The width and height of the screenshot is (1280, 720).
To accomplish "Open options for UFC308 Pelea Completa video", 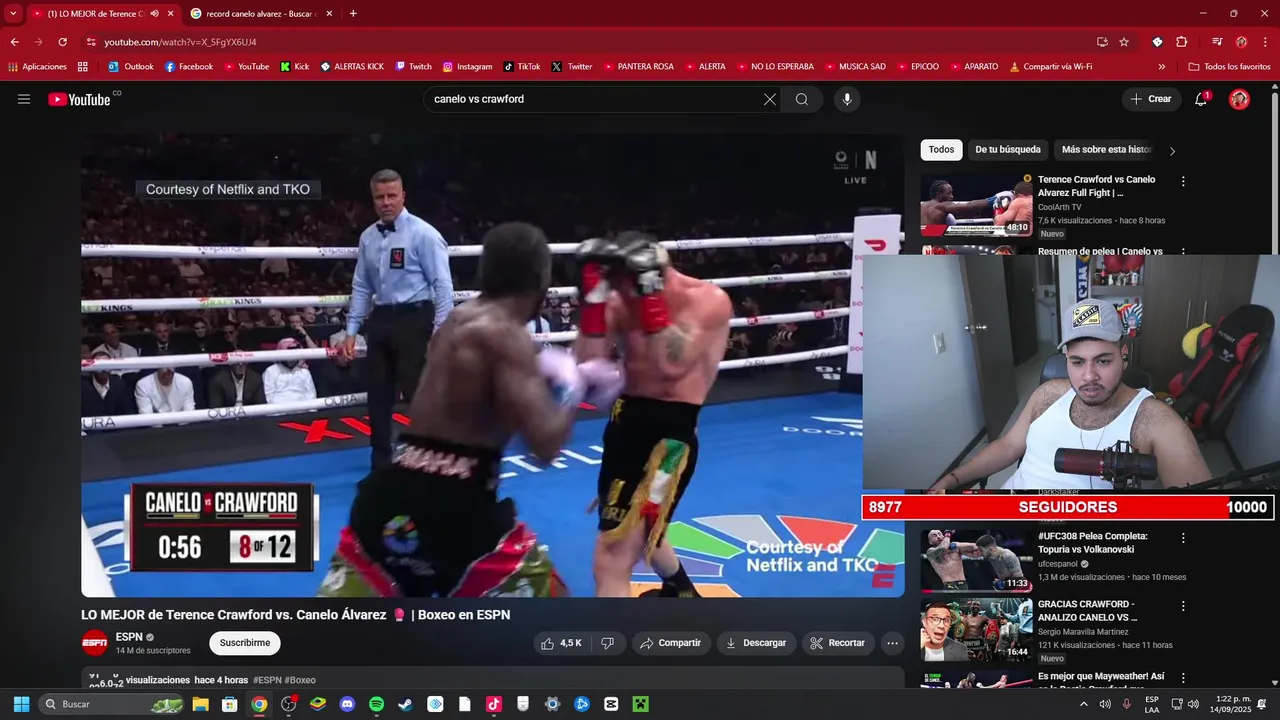I will [1183, 538].
